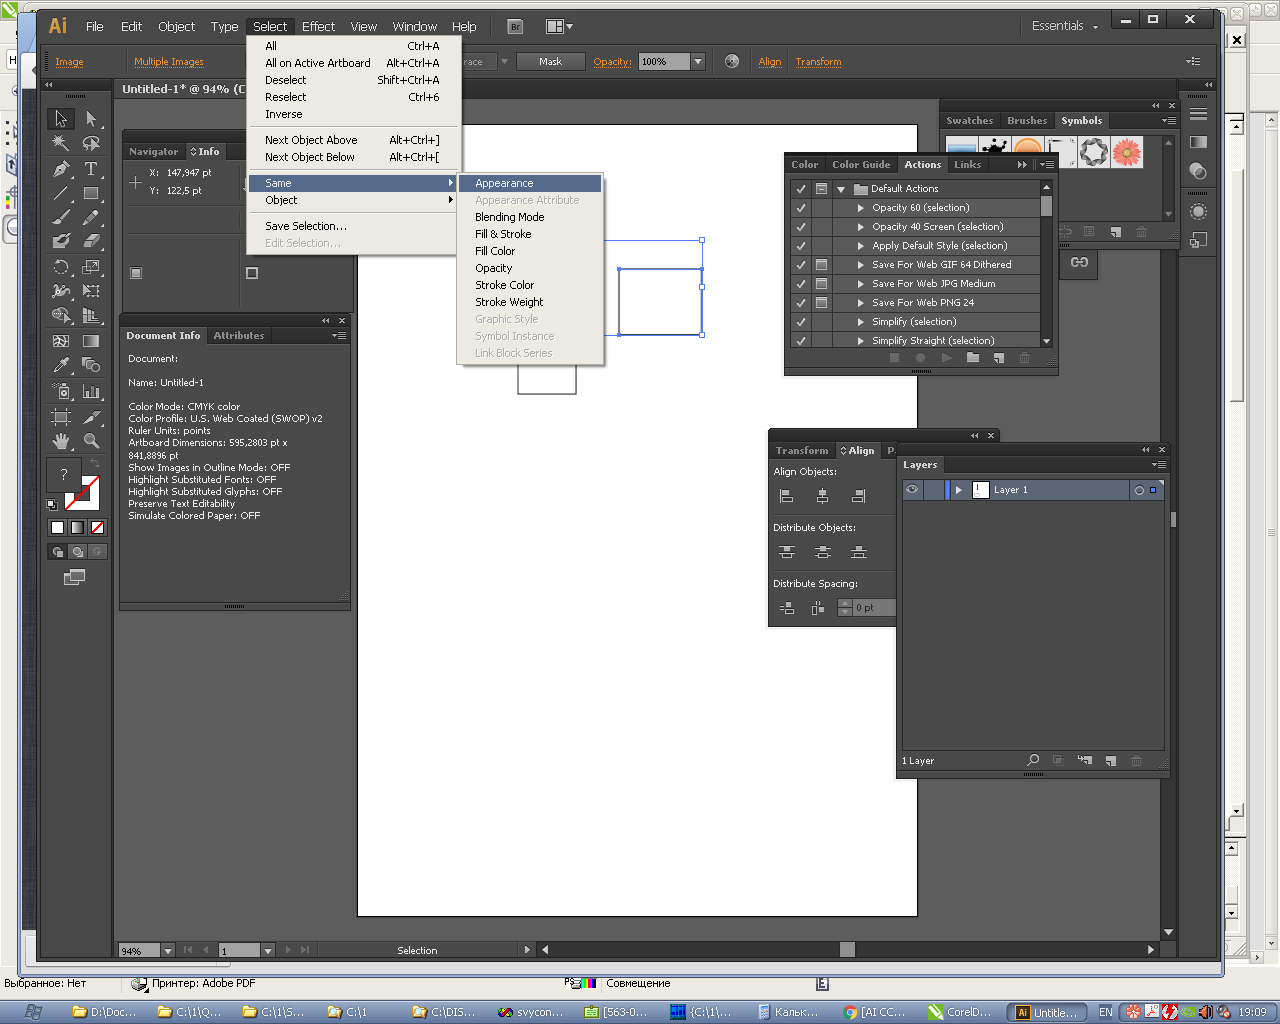The image size is (1280, 1024).
Task: Set paint to None swatch in toolbox
Action: coord(97,527)
